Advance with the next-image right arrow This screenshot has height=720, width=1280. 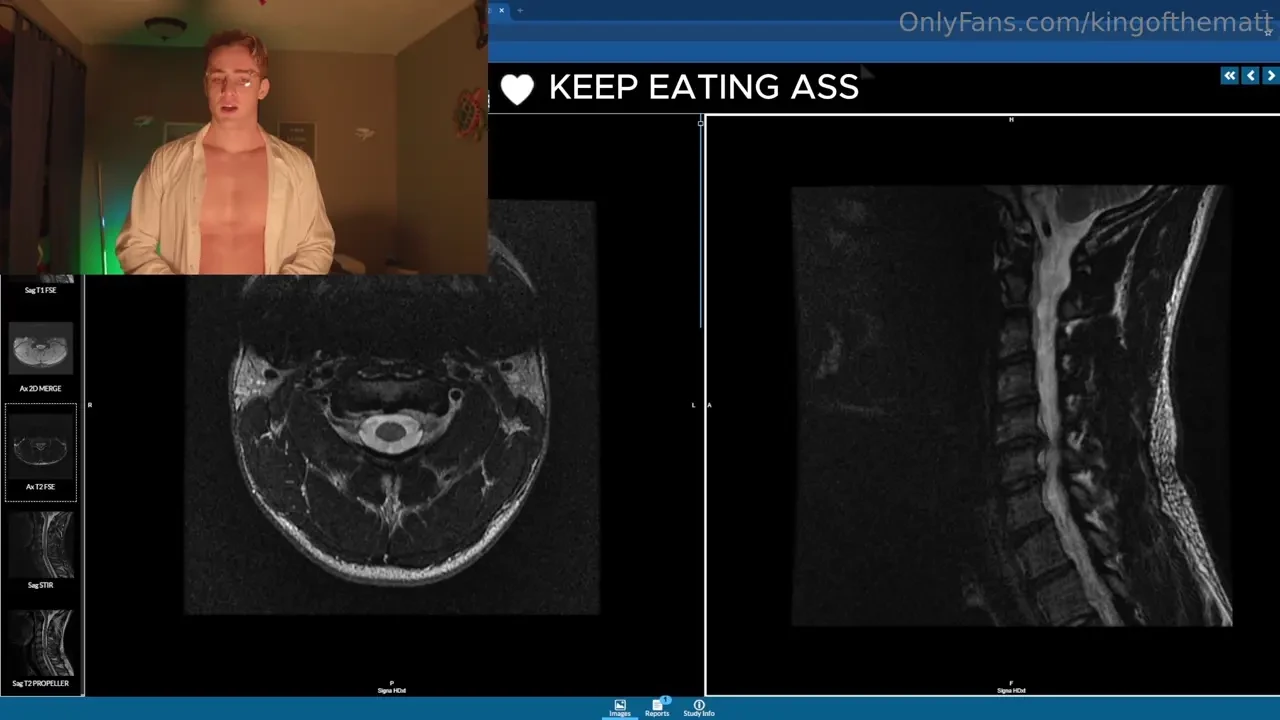(x=1270, y=75)
